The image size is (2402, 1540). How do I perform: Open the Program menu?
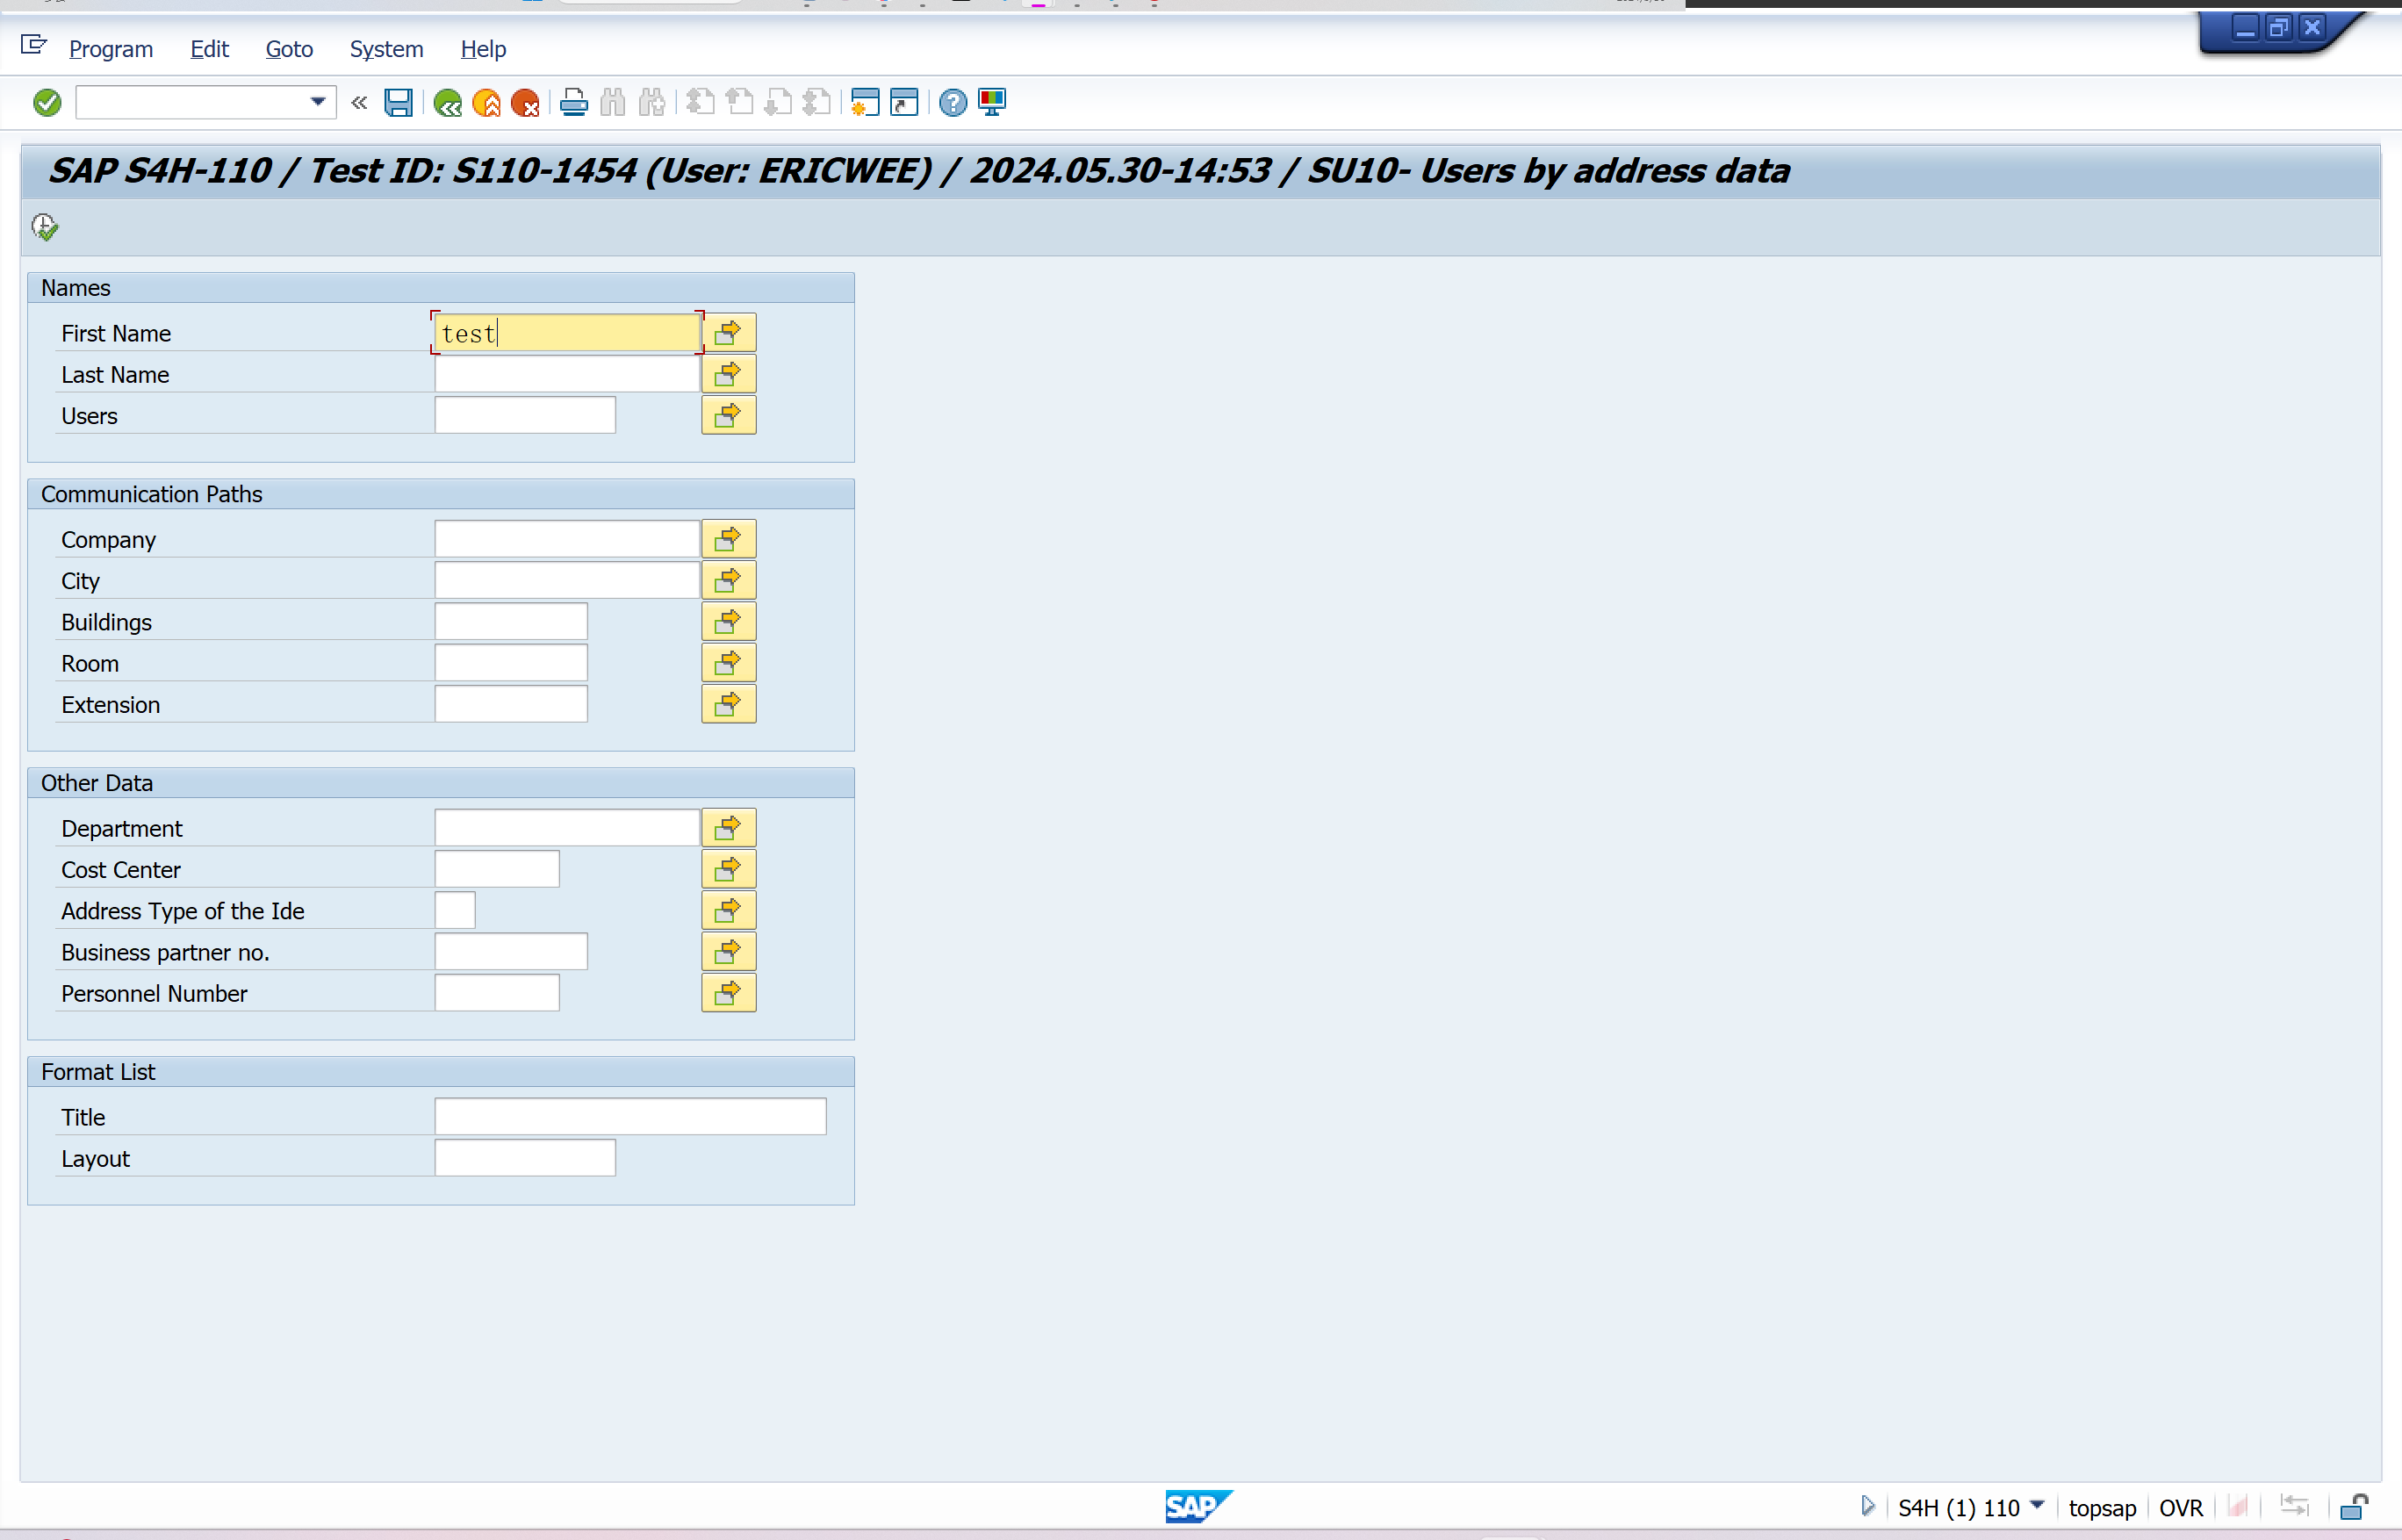tap(111, 49)
